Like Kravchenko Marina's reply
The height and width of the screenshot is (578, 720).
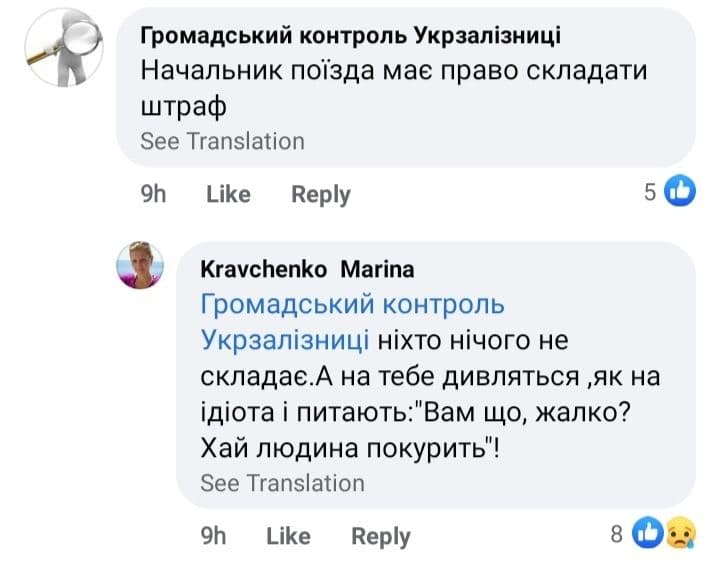[288, 536]
